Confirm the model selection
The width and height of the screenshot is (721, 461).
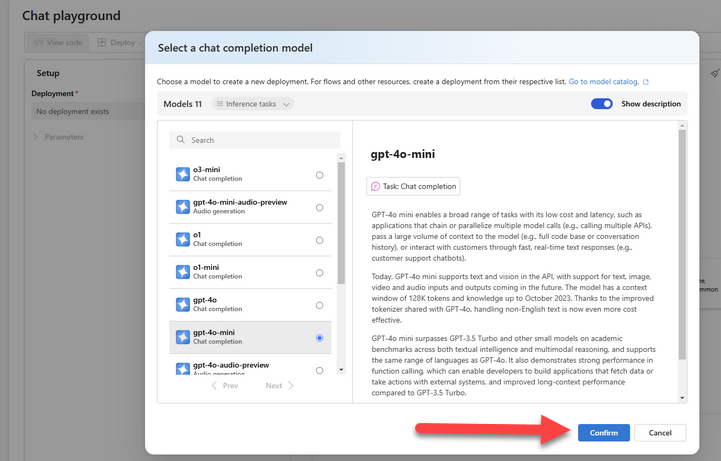[604, 433]
